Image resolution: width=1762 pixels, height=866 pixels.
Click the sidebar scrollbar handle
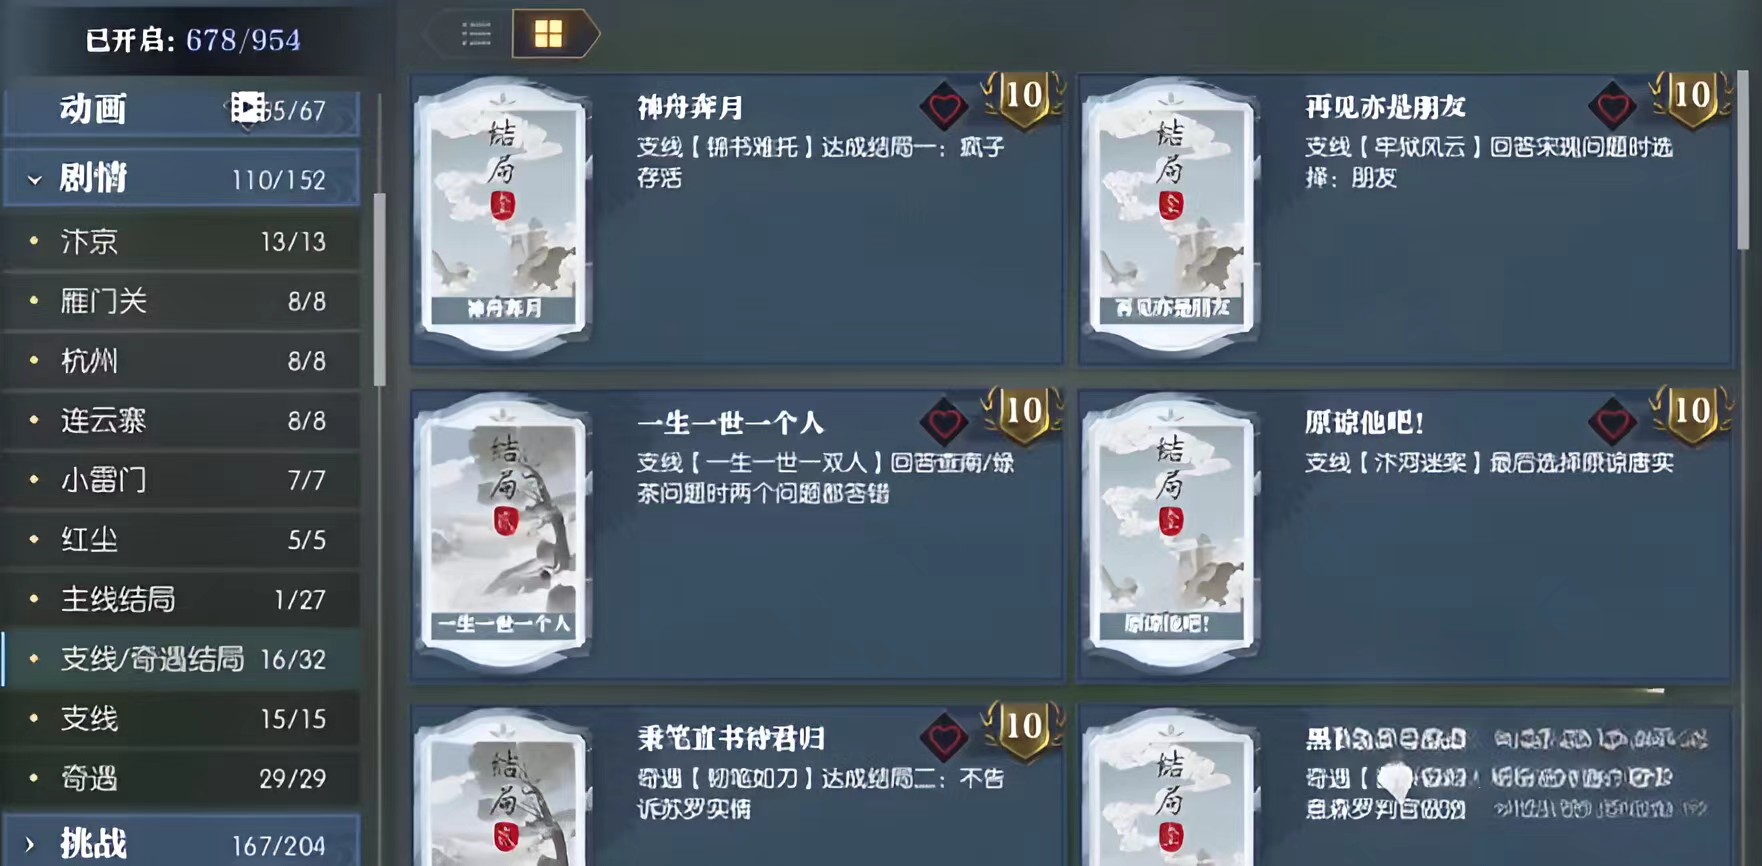click(379, 290)
